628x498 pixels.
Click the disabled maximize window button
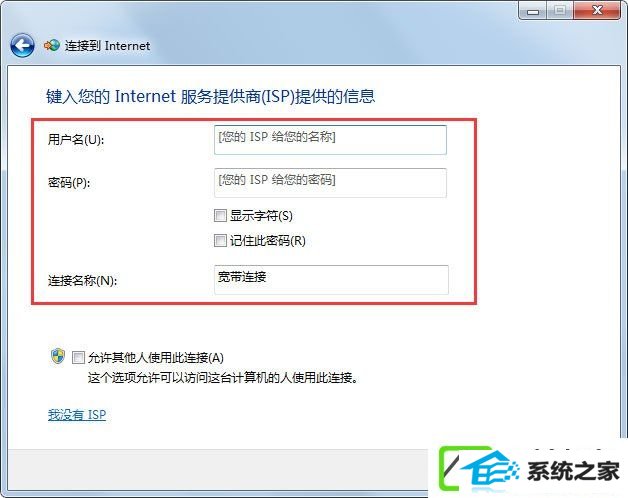tap(560, 12)
